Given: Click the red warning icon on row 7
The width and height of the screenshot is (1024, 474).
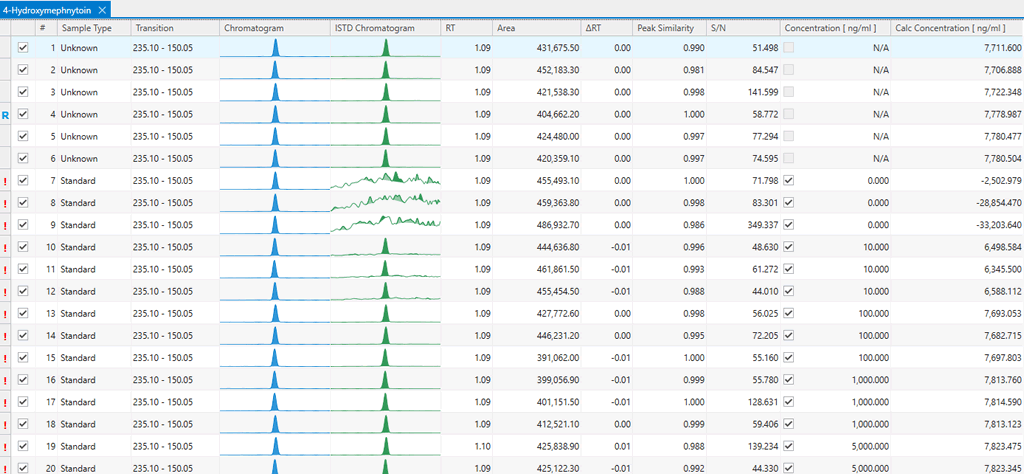Looking at the screenshot, I should 5,181.
